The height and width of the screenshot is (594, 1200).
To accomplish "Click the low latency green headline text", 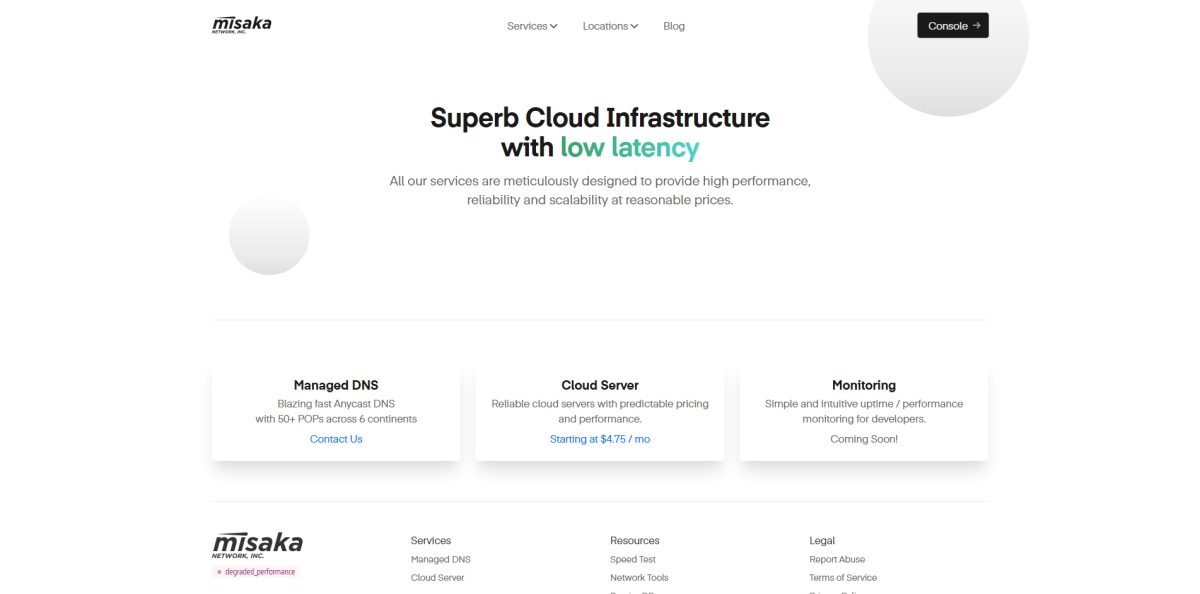I will (629, 148).
